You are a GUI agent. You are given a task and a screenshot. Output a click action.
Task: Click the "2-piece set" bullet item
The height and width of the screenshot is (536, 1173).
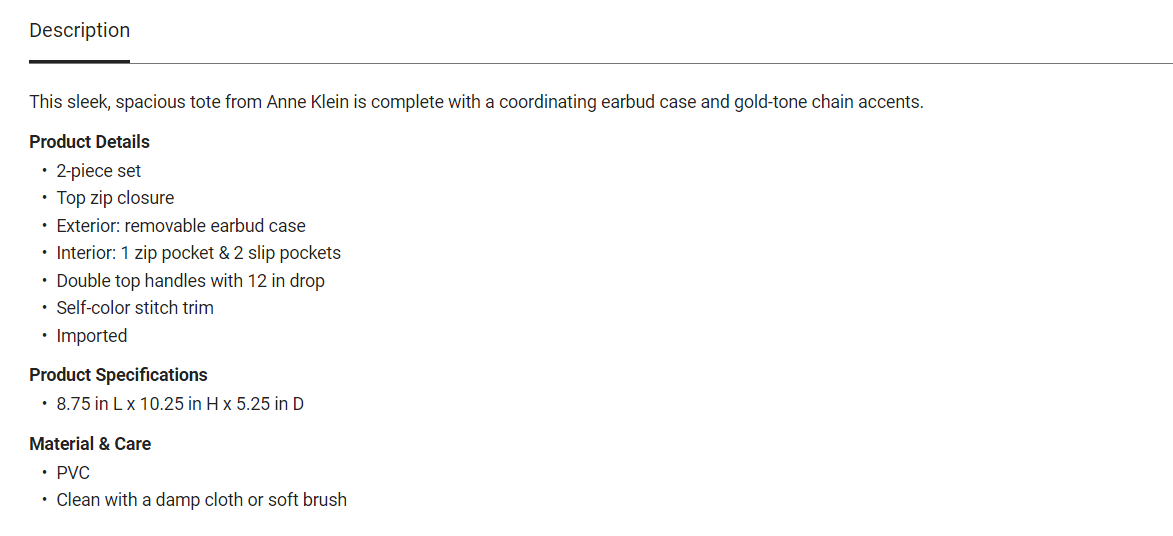pyautogui.click(x=99, y=171)
